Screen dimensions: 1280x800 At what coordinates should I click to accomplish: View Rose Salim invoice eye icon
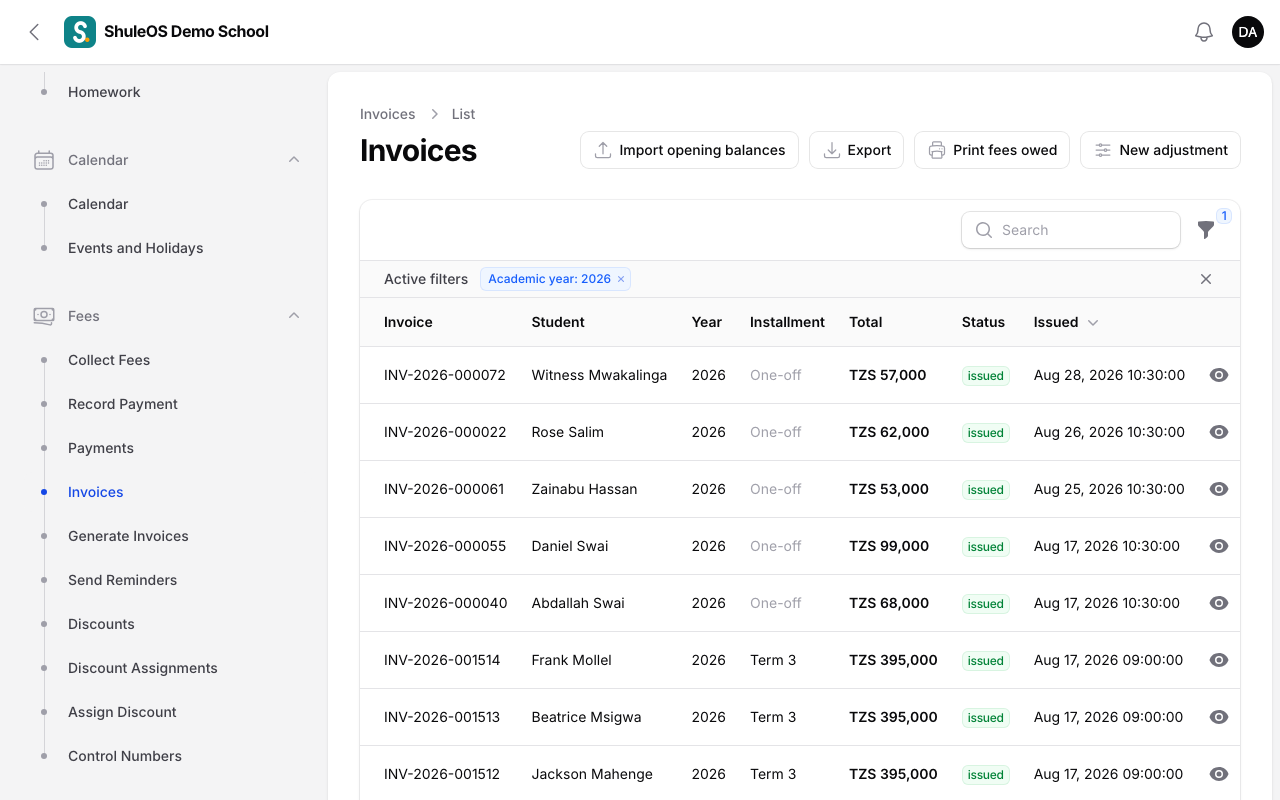click(1218, 432)
